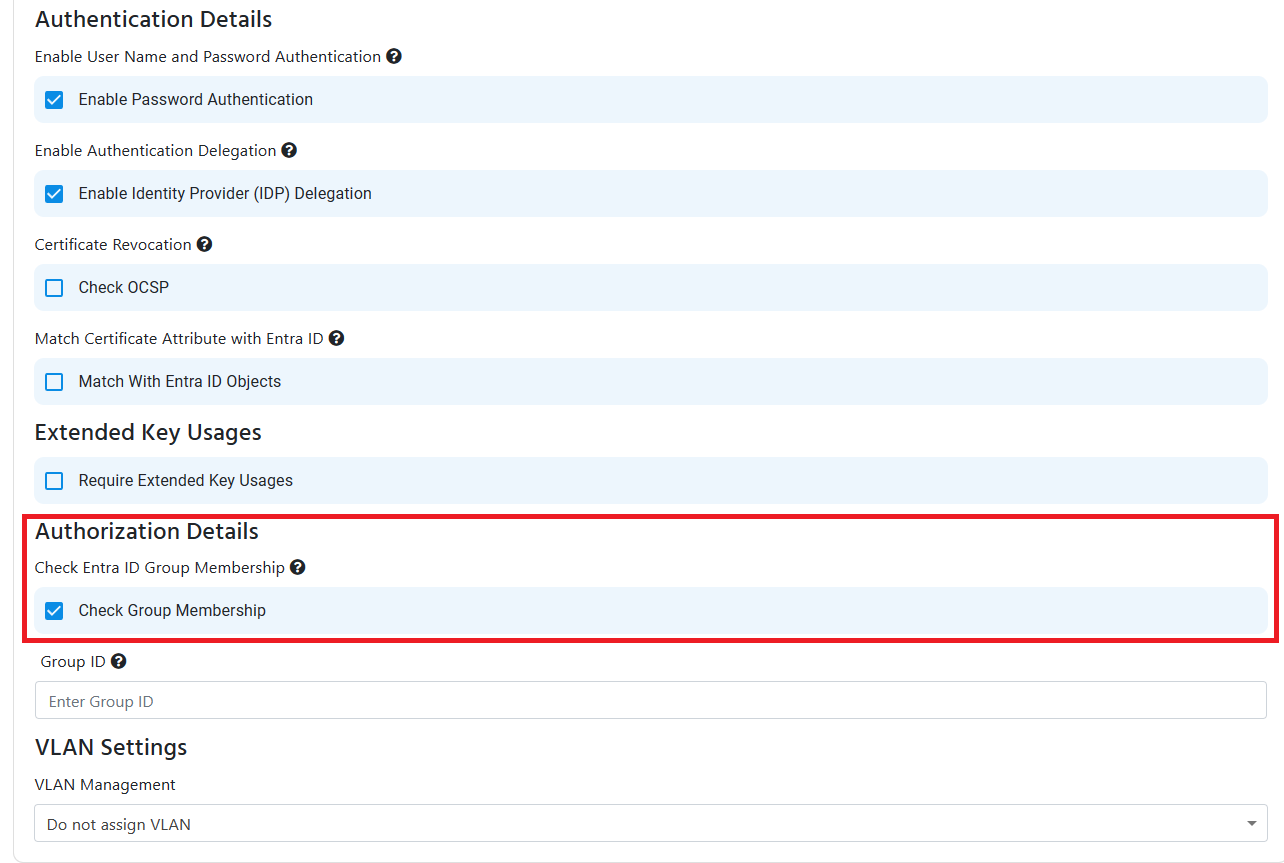Focus the Enter Group ID input field

[651, 701]
